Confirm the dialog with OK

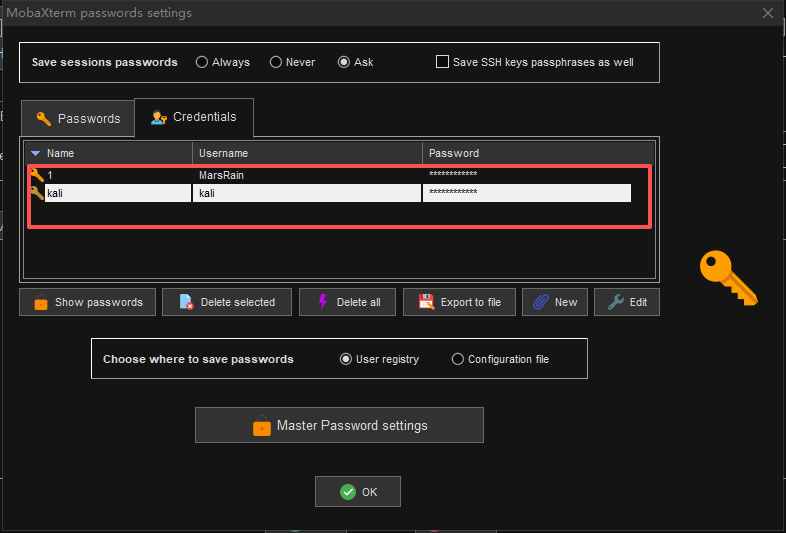click(358, 492)
